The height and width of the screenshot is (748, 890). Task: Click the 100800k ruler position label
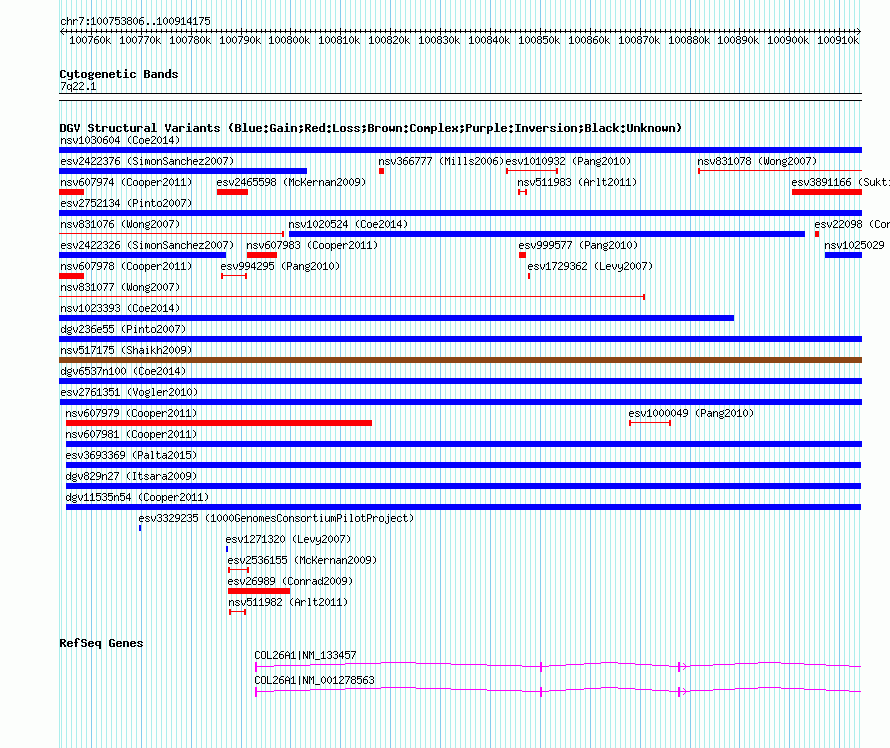288,41
